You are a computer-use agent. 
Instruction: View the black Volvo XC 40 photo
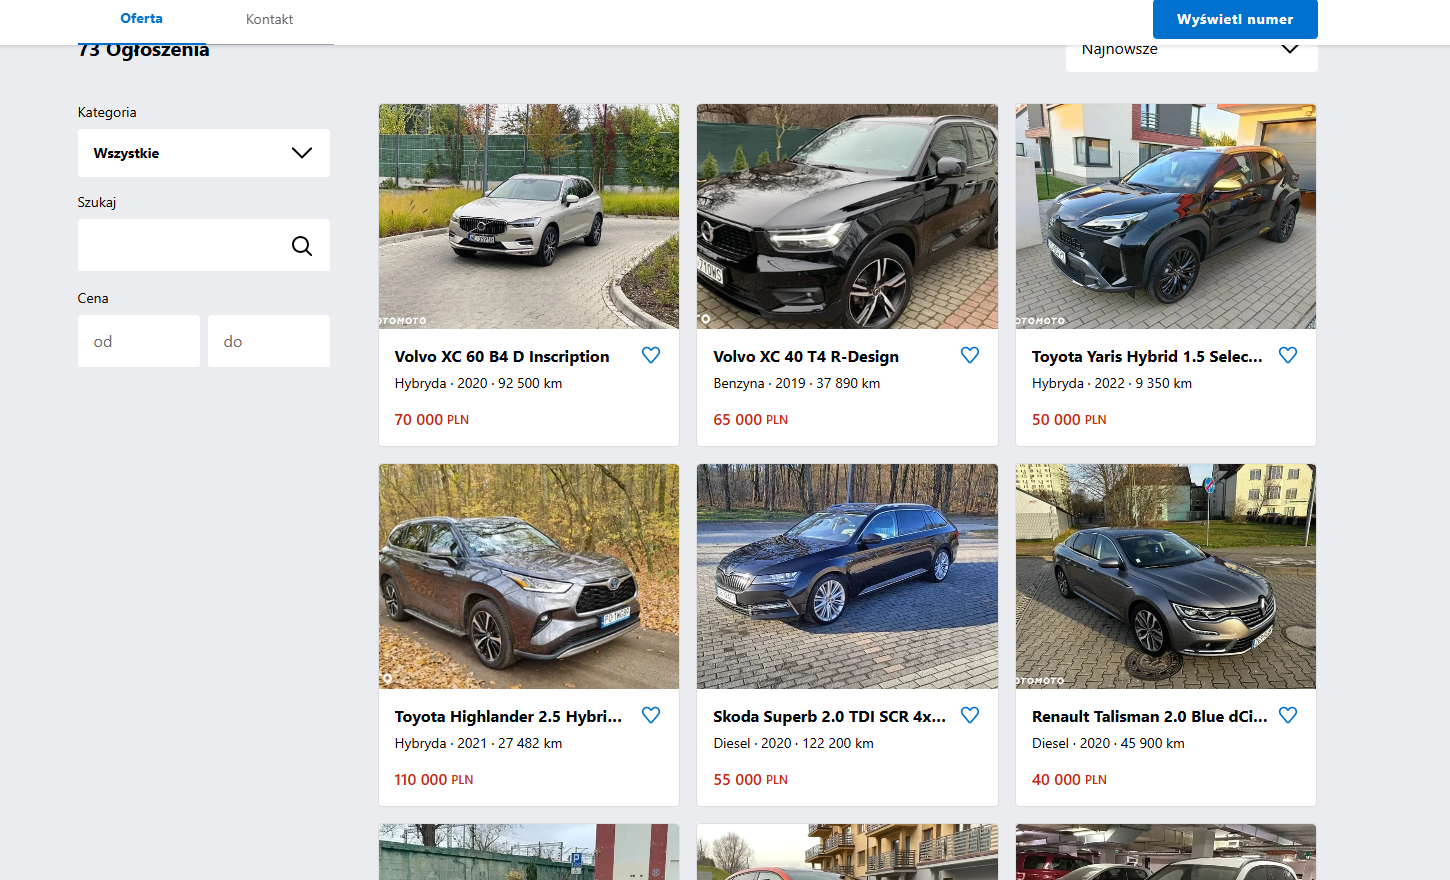[x=847, y=216]
